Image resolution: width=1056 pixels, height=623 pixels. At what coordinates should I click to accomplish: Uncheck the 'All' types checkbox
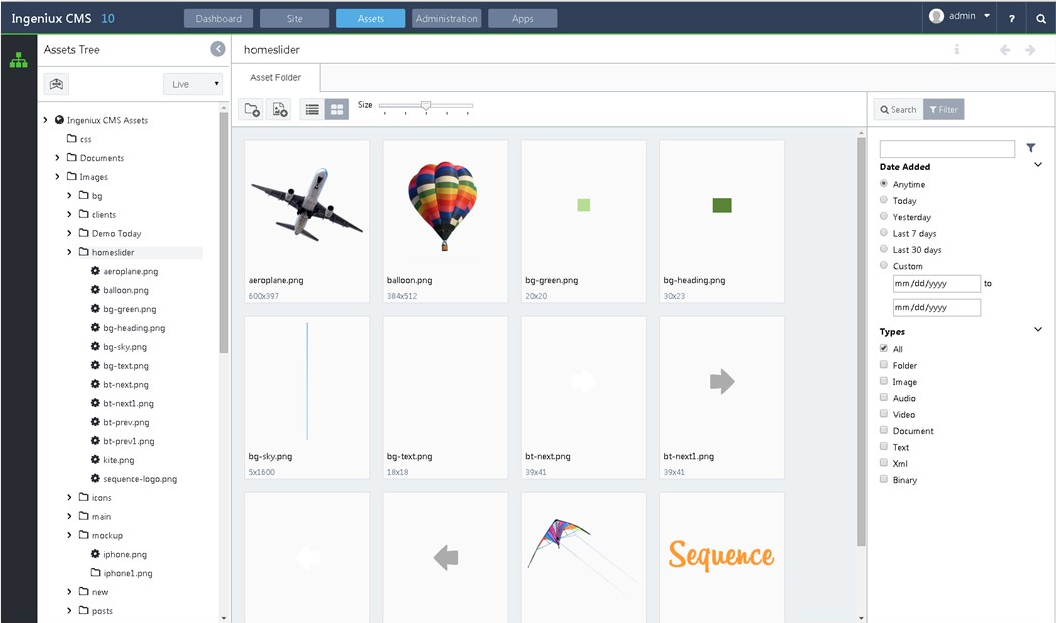pyautogui.click(x=883, y=348)
